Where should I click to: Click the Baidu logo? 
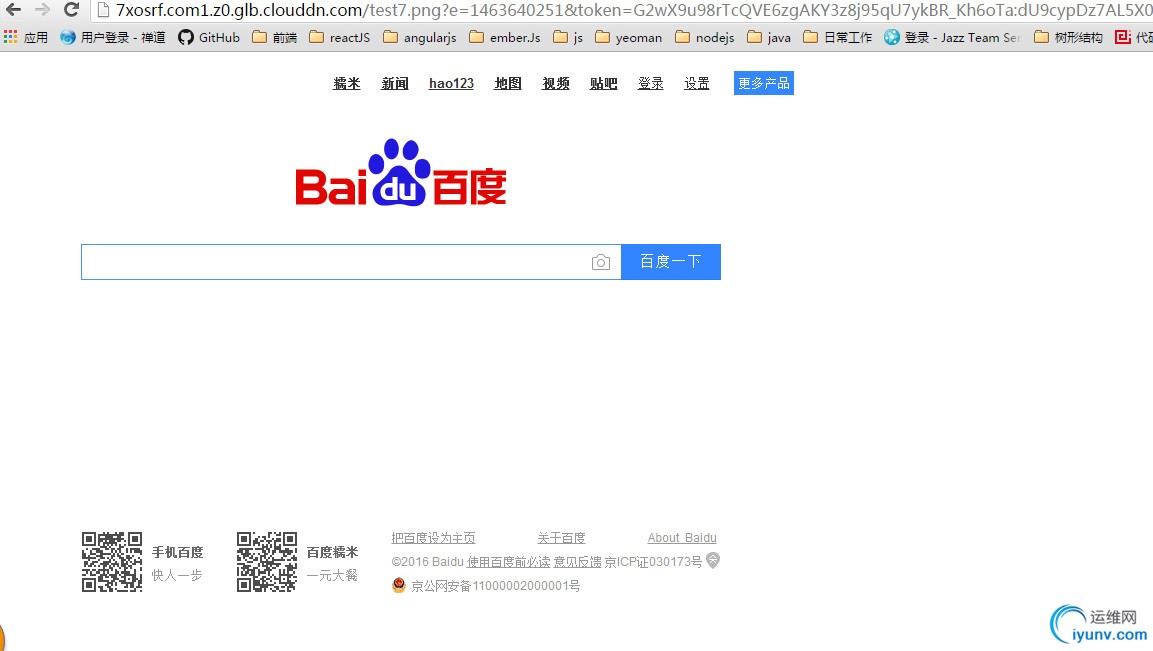[401, 174]
